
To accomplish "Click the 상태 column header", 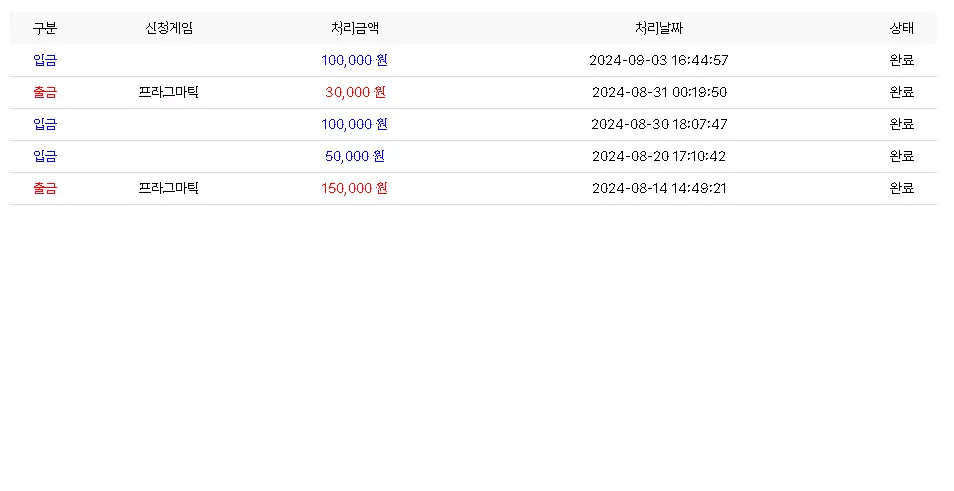I will pyautogui.click(x=901, y=28).
